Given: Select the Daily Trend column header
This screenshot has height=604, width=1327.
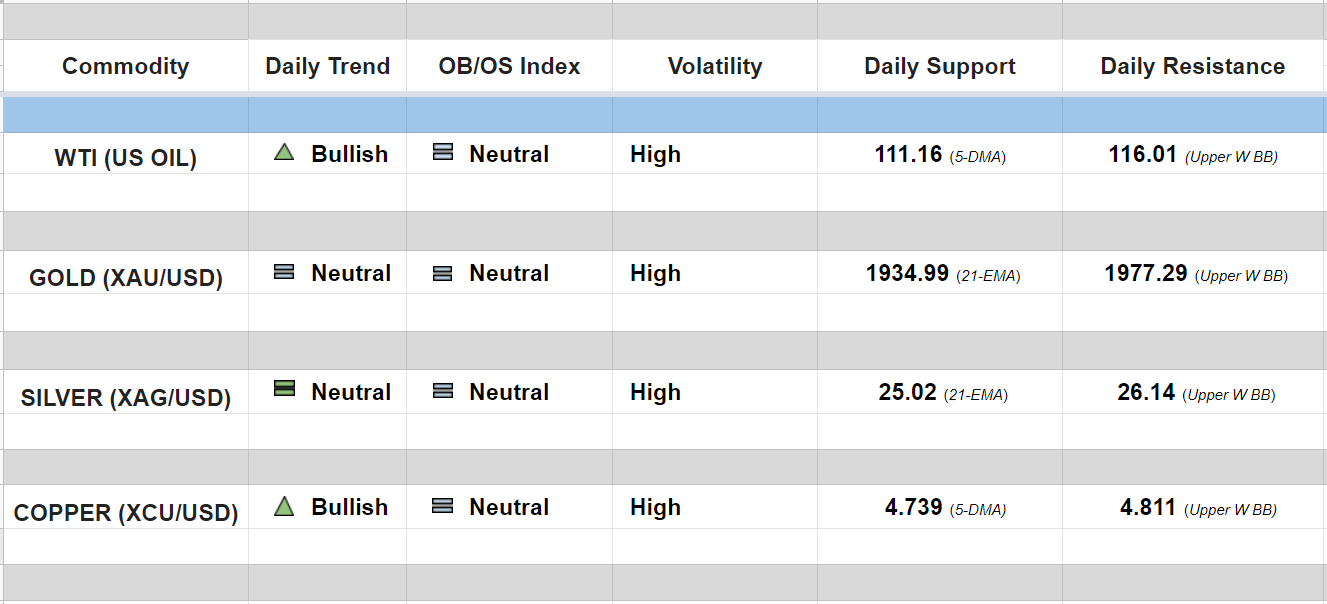Looking at the screenshot, I should tap(327, 66).
